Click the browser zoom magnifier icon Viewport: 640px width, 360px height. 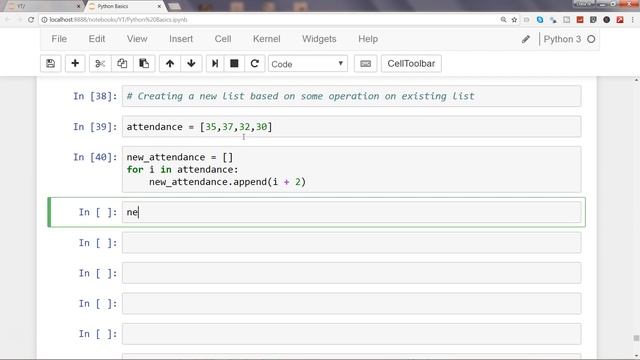pos(503,20)
